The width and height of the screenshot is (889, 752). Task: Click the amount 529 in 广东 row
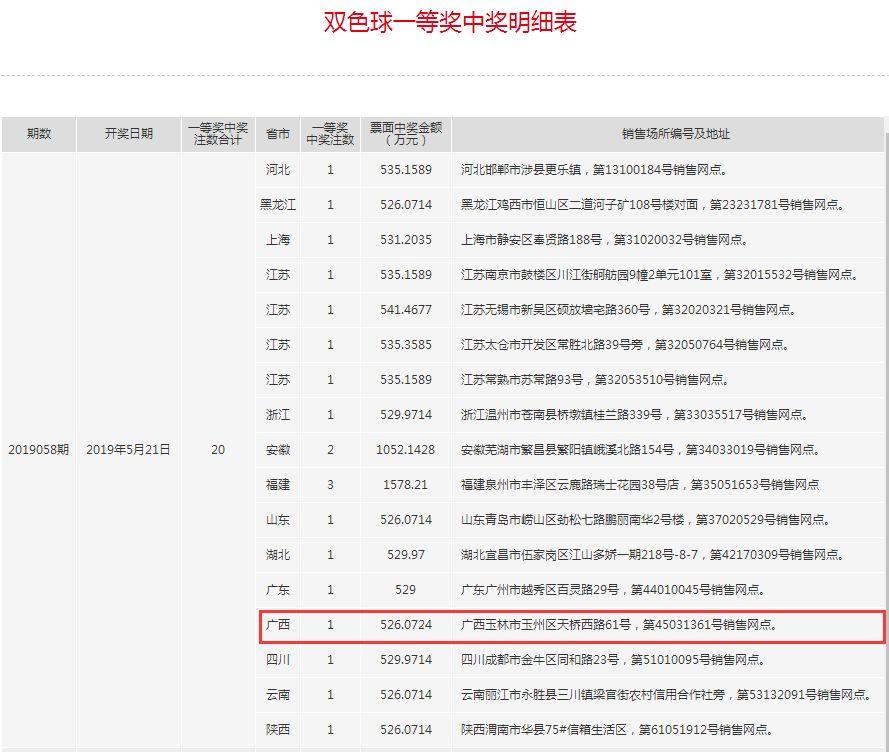click(405, 590)
